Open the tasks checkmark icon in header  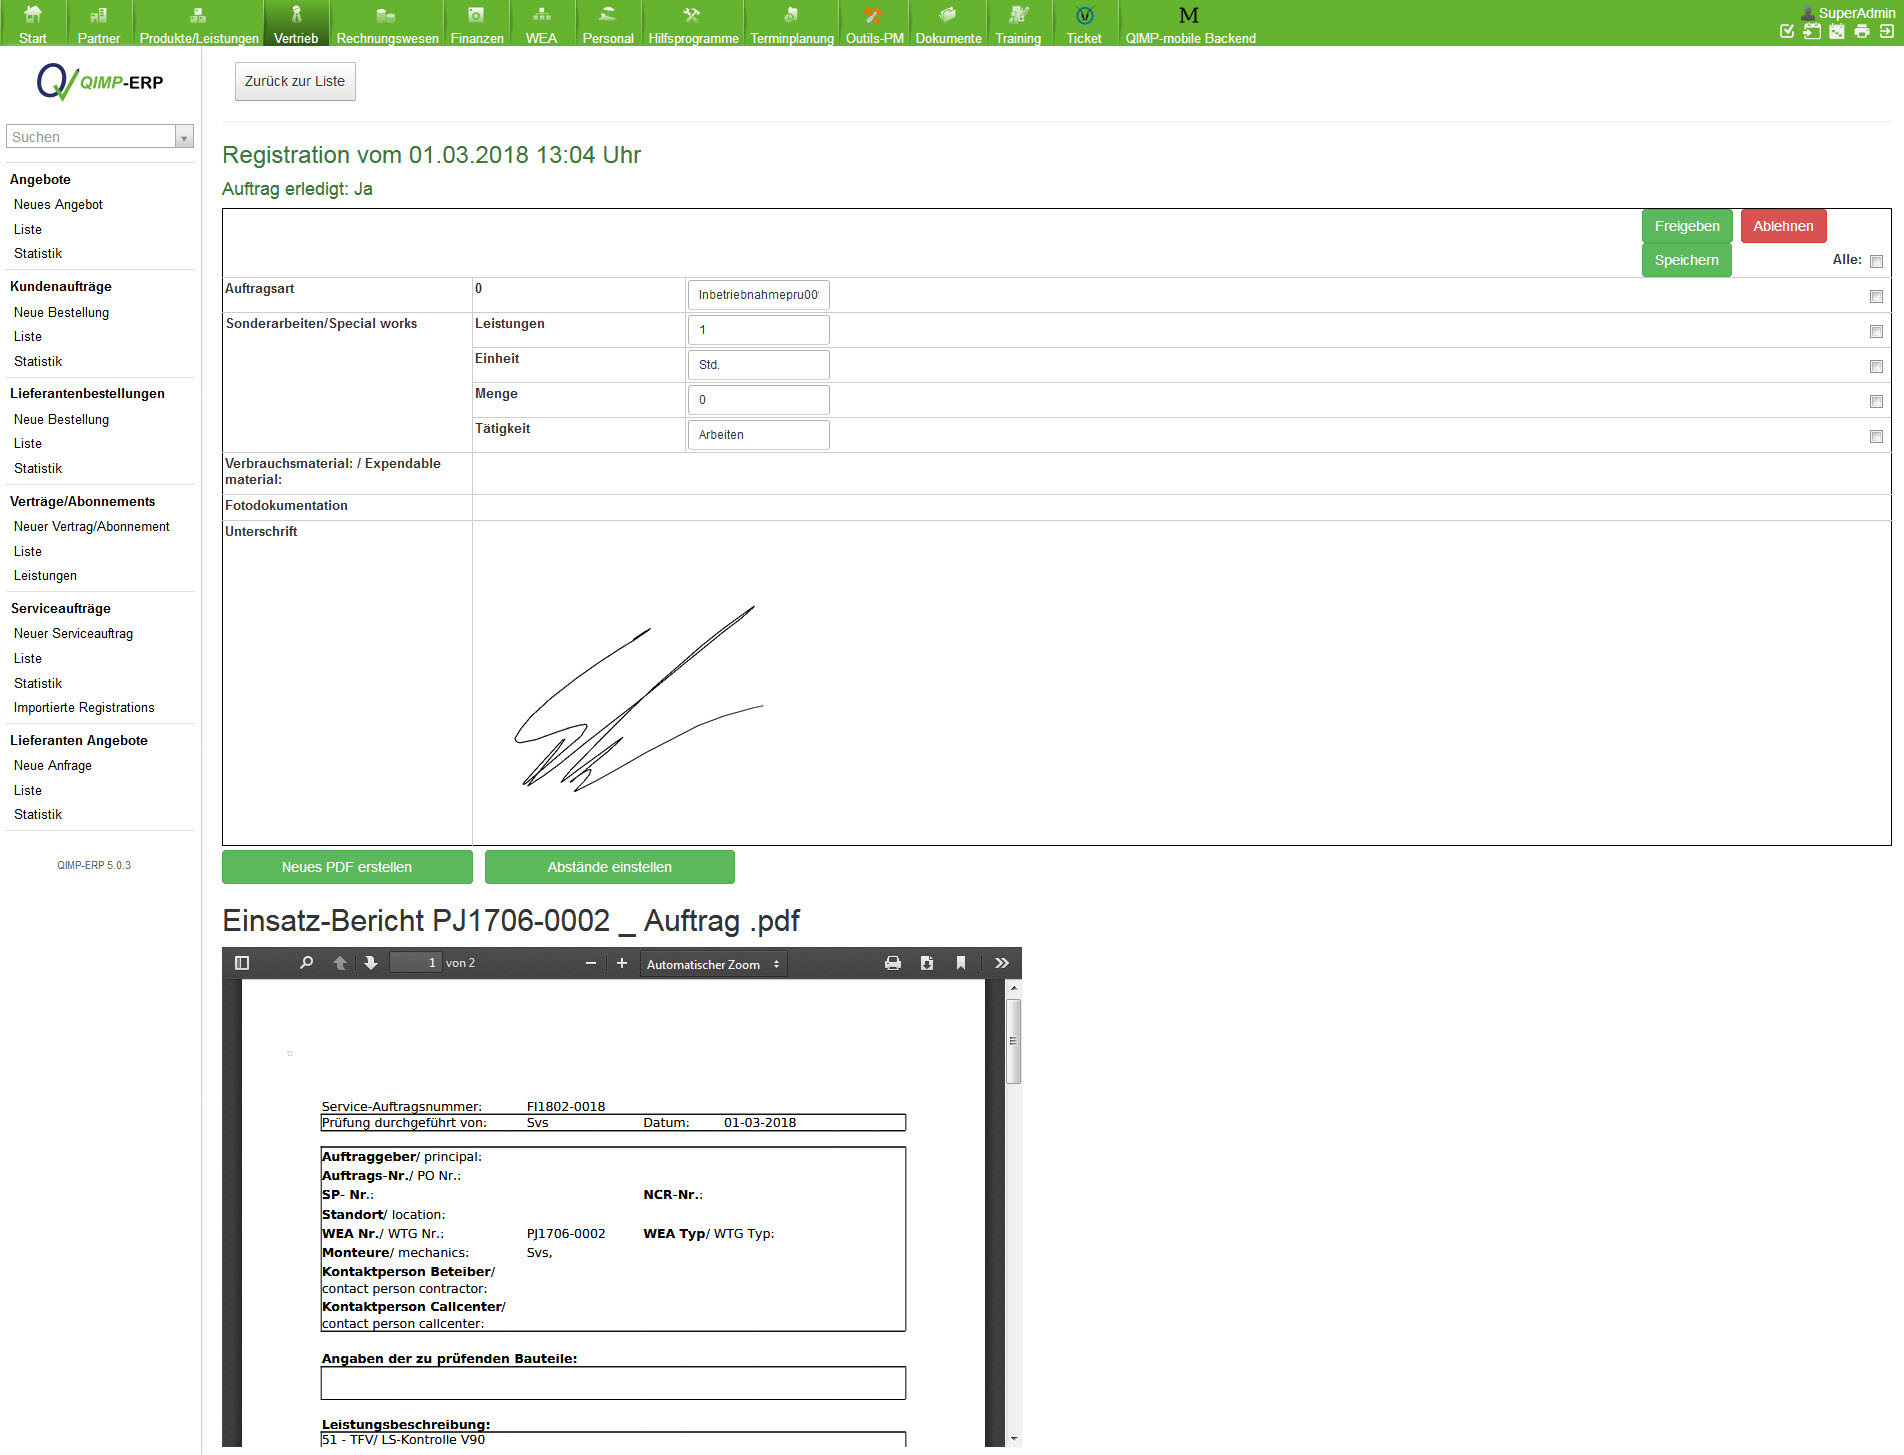coord(1787,32)
